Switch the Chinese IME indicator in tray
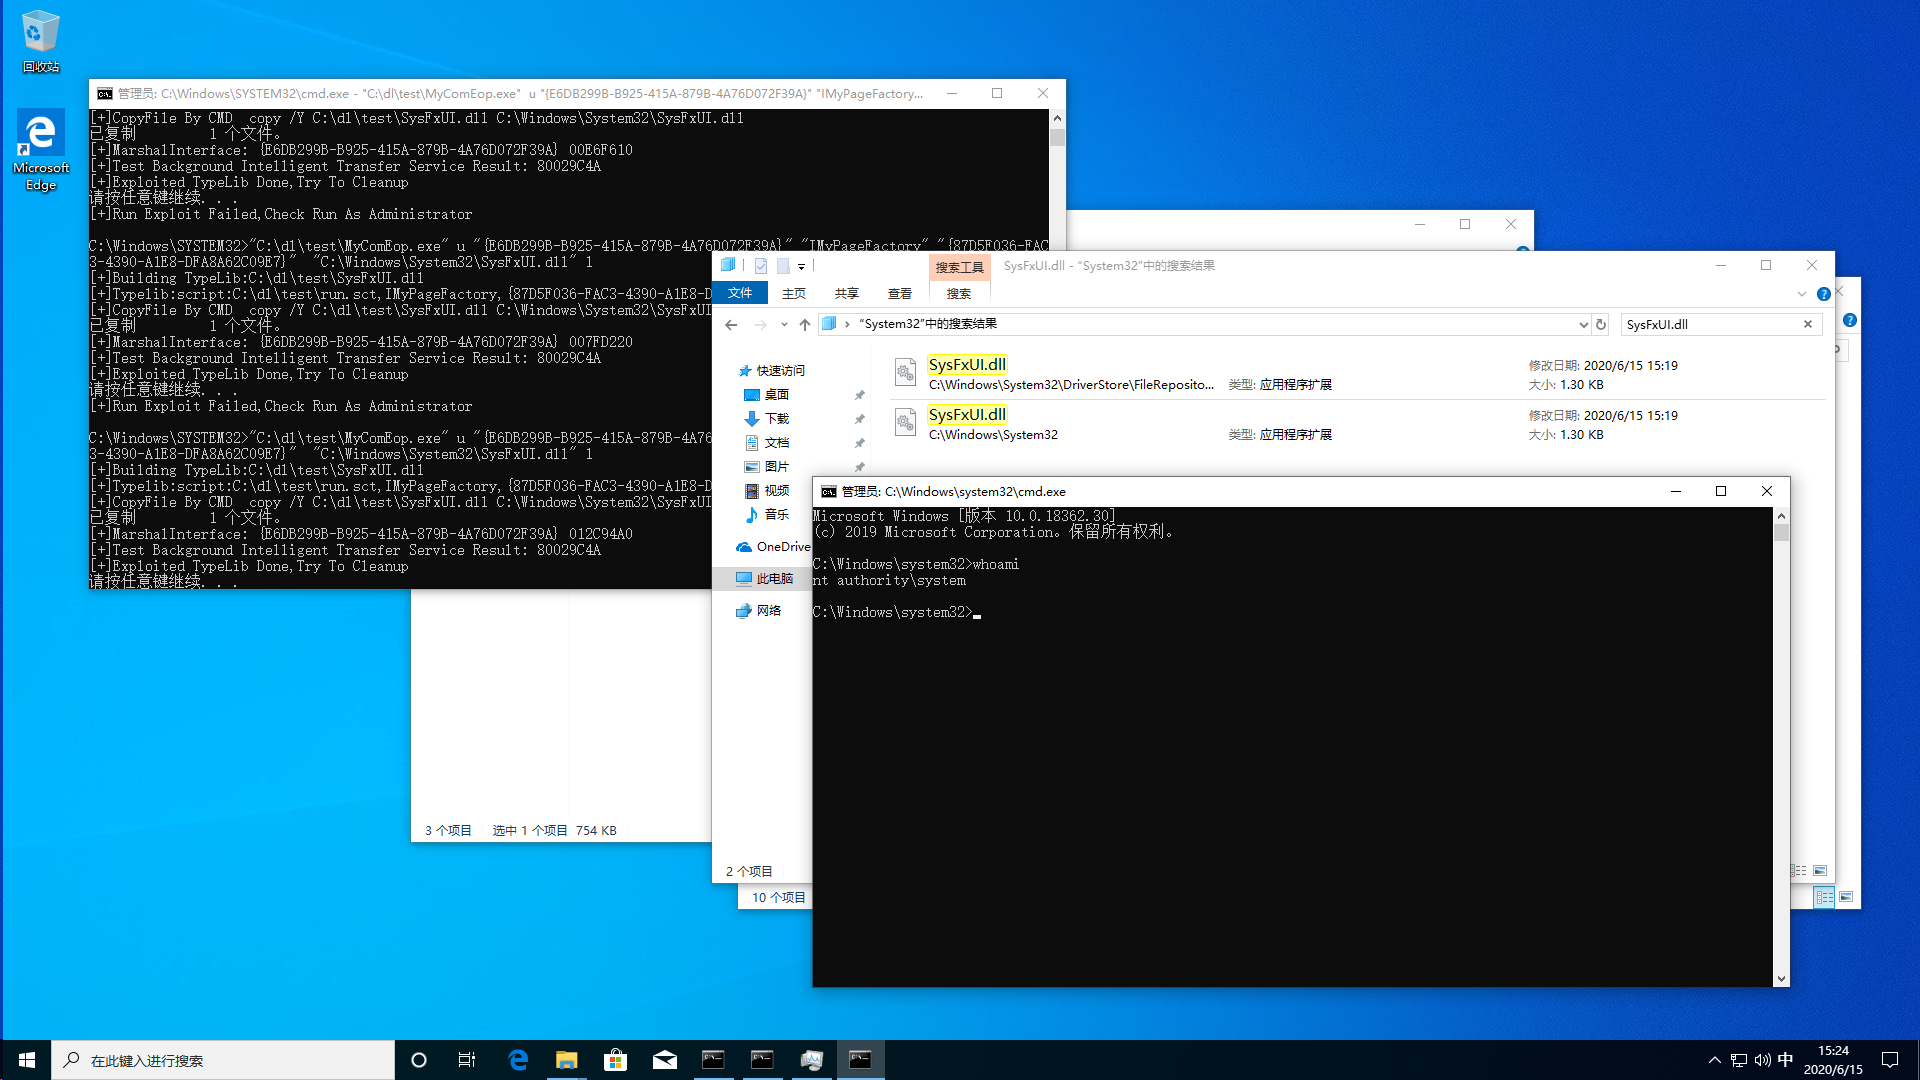Viewport: 1920px width, 1080px height. point(1786,1060)
